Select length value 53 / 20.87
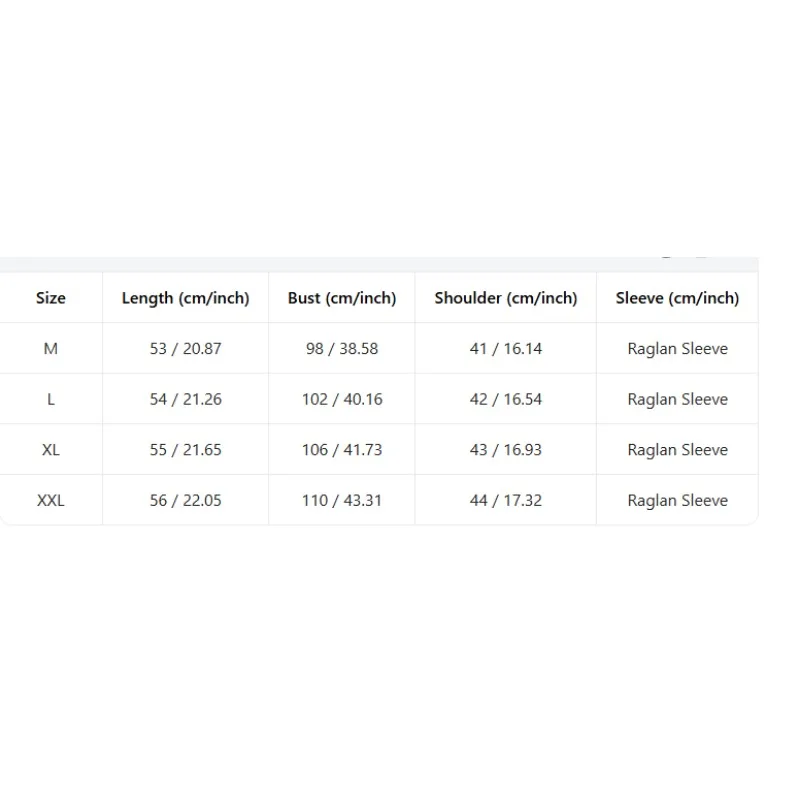 185,348
